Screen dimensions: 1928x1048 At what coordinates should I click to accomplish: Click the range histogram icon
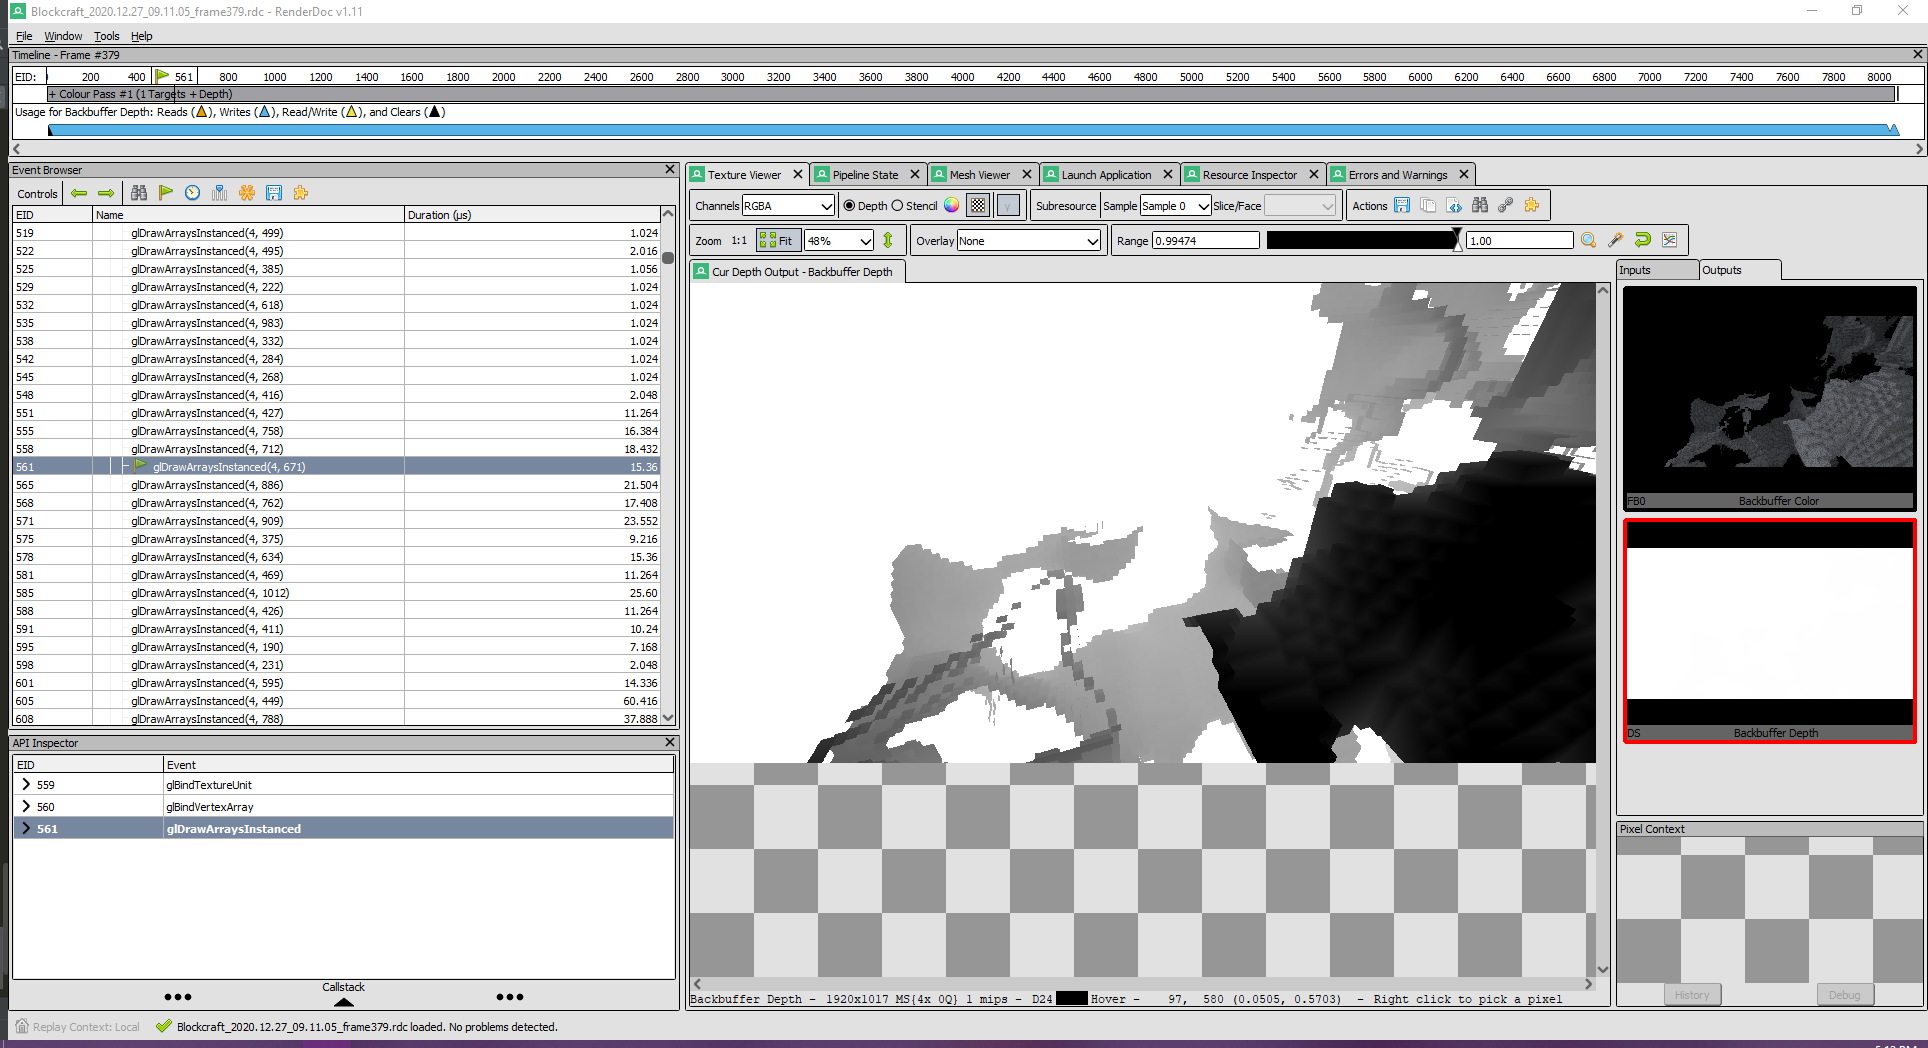click(x=1669, y=240)
